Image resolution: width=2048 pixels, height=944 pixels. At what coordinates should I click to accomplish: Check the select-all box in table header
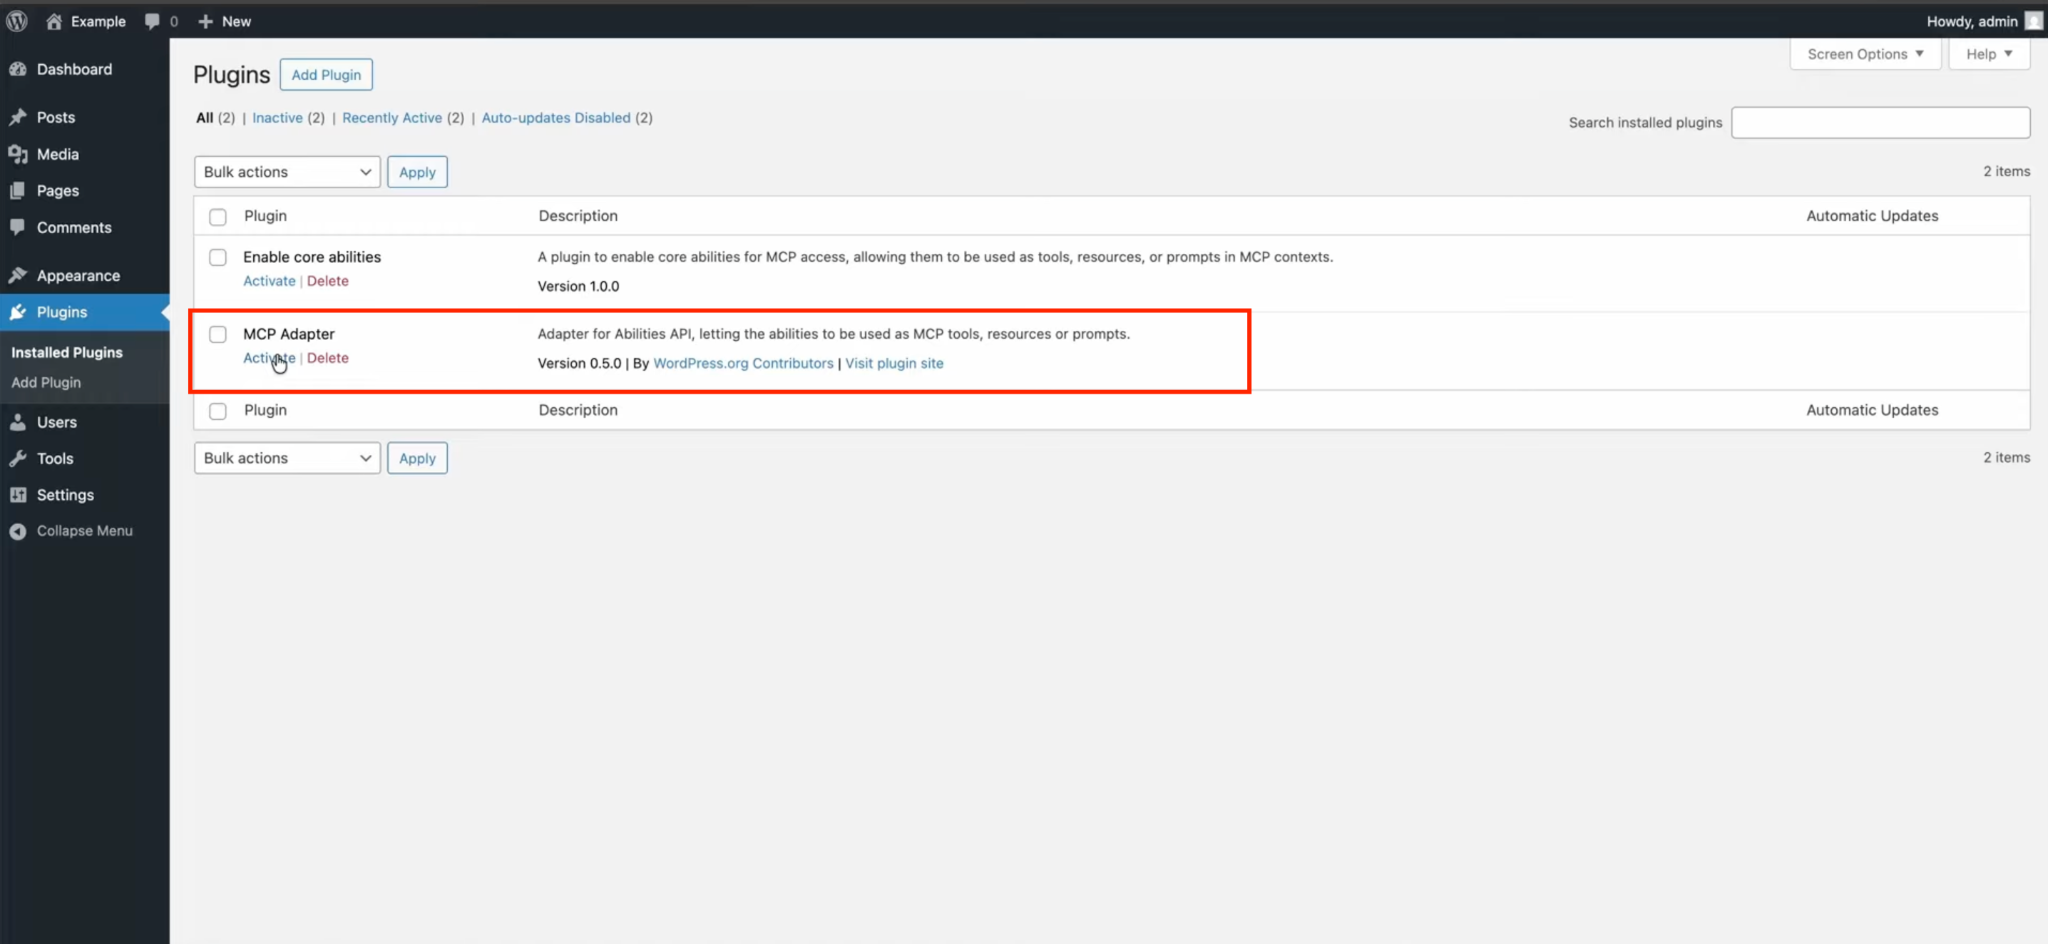(218, 217)
